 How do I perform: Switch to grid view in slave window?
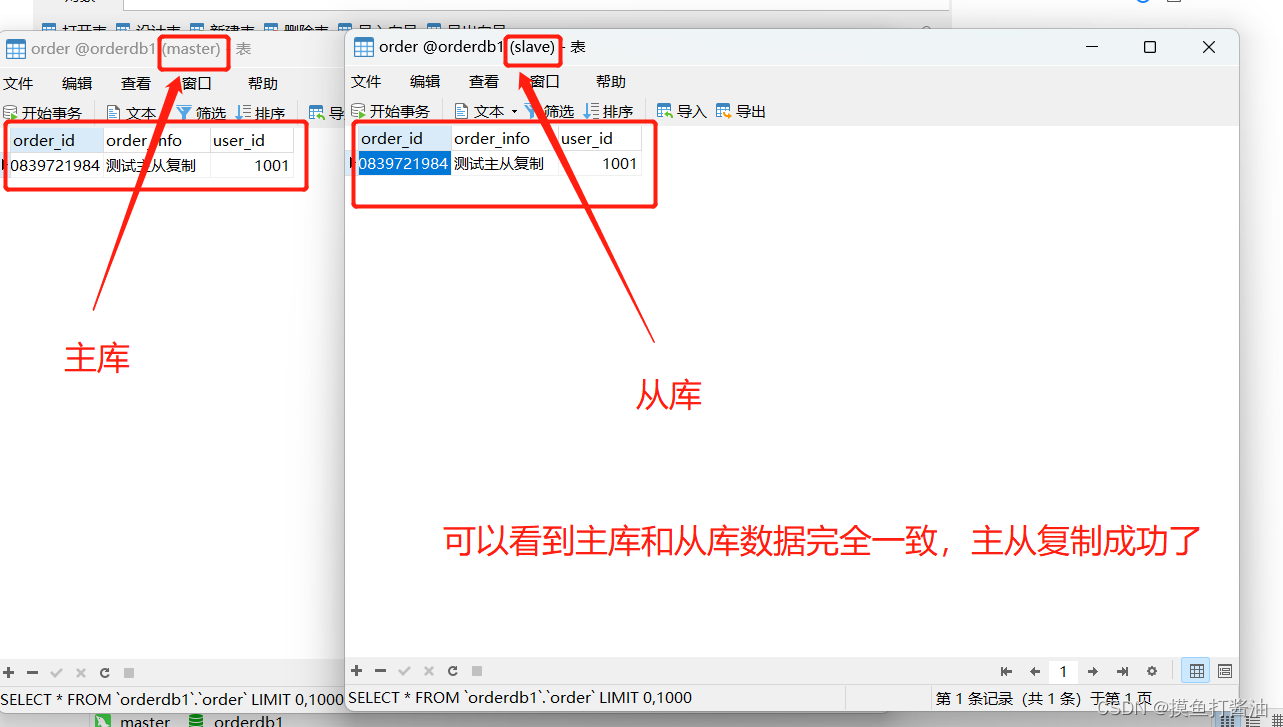coord(1195,671)
